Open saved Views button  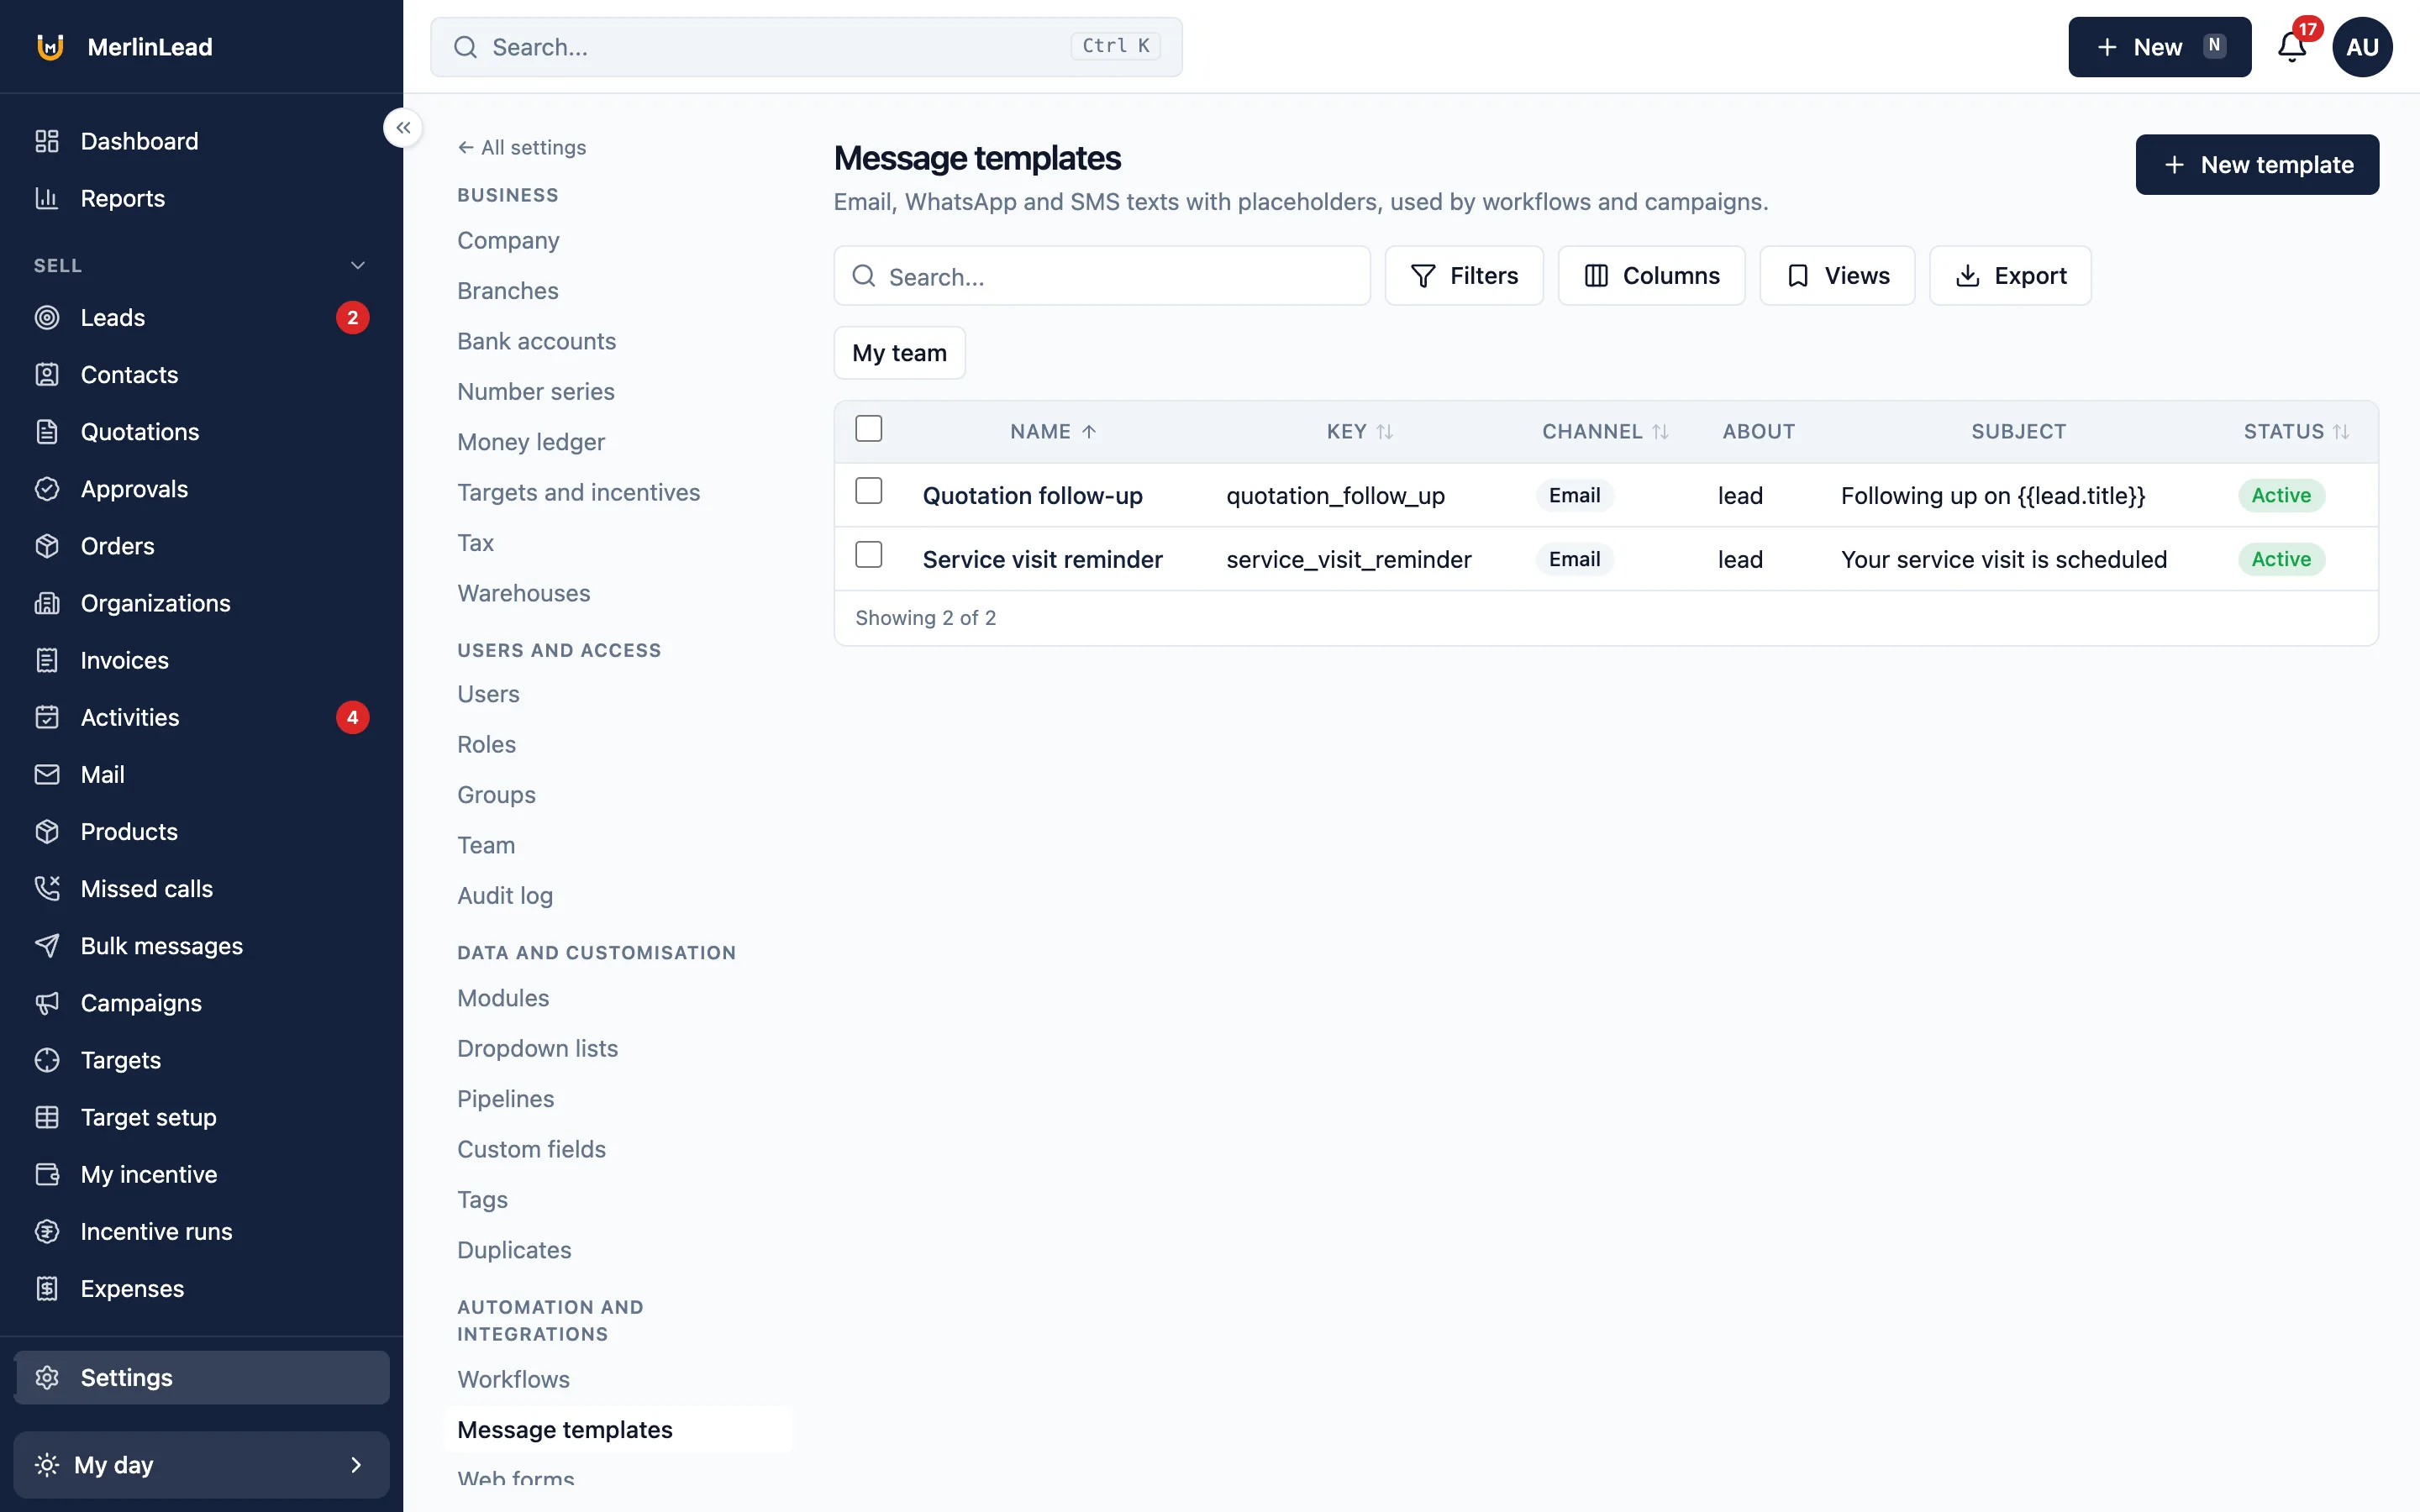[1837, 276]
